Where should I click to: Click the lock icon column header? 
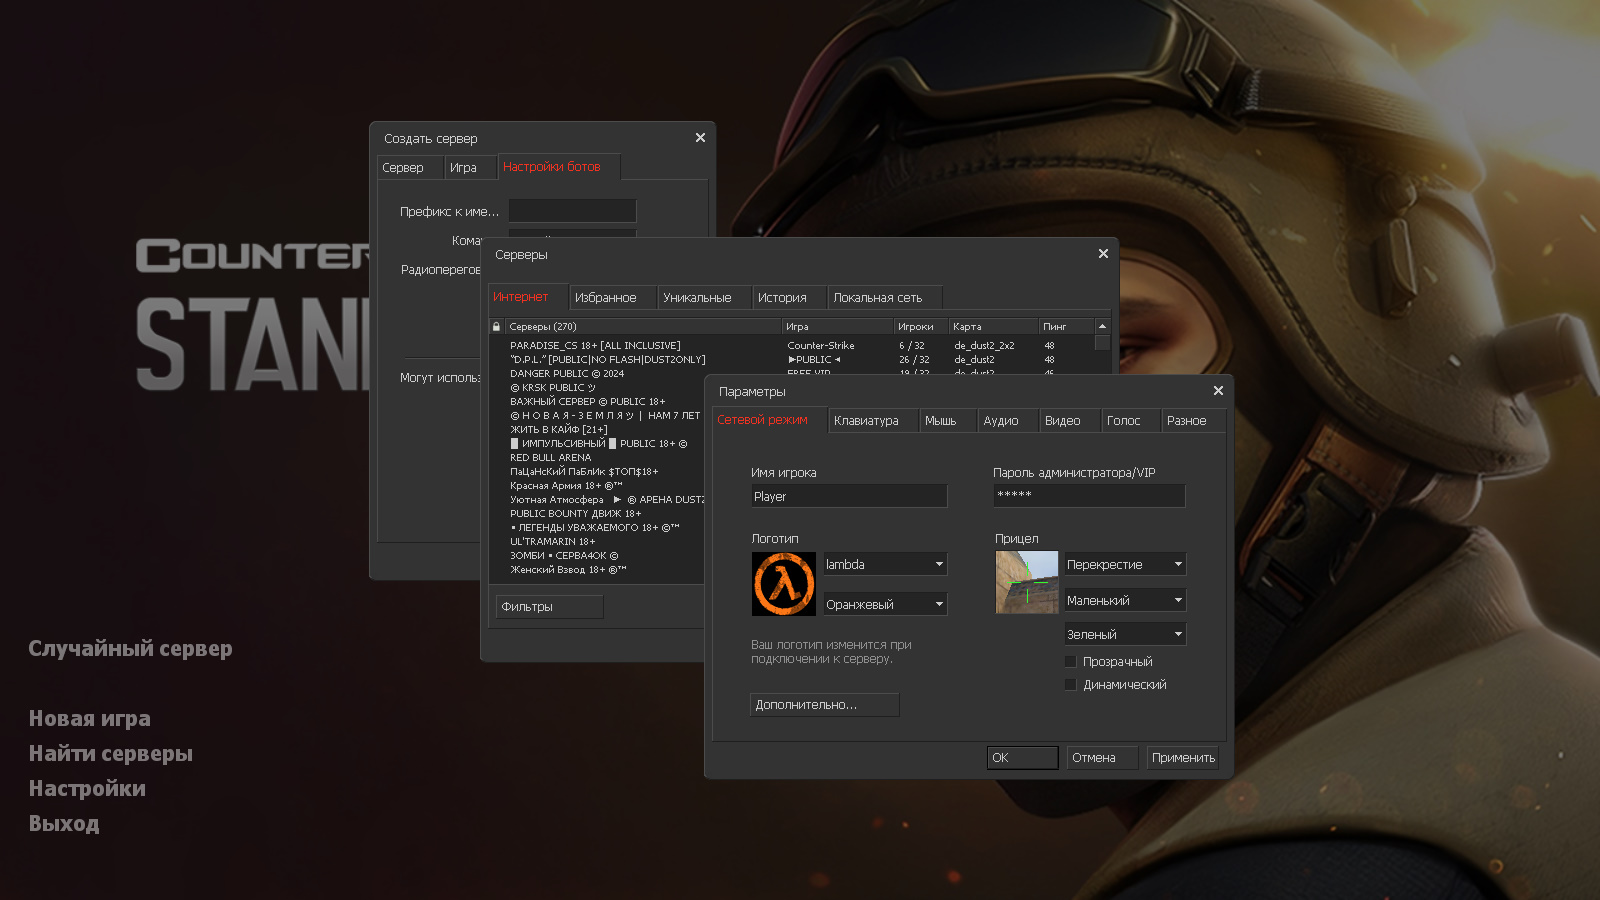pos(496,327)
